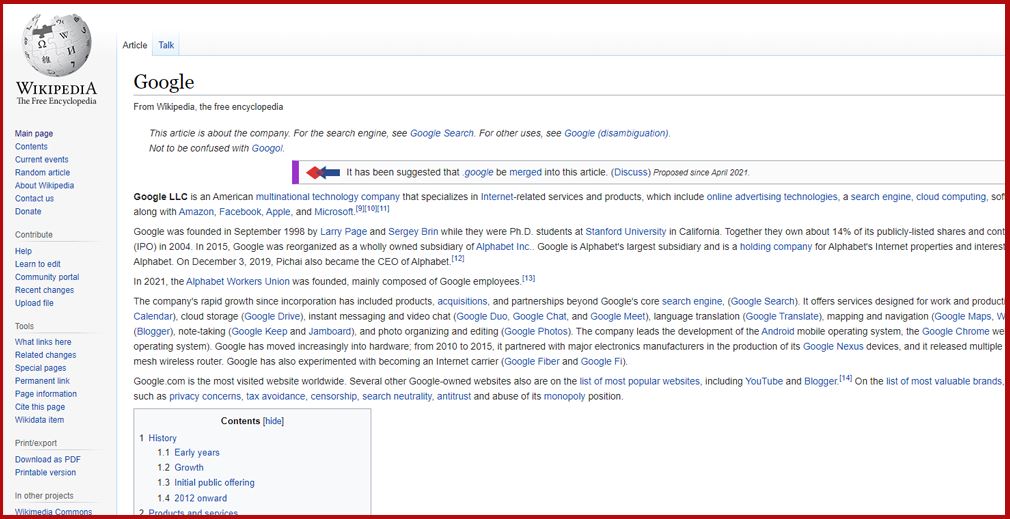Open the Community portal

coord(47,277)
